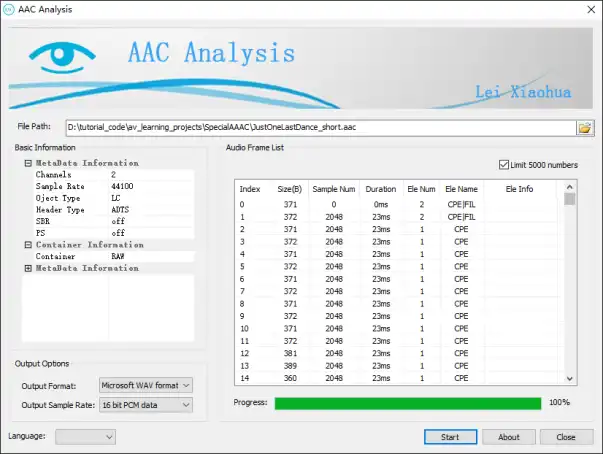Click the Start button

point(450,437)
